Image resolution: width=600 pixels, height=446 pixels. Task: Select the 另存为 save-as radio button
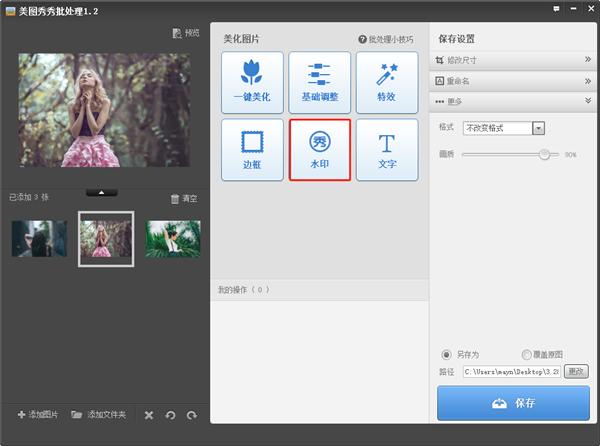pyautogui.click(x=446, y=355)
